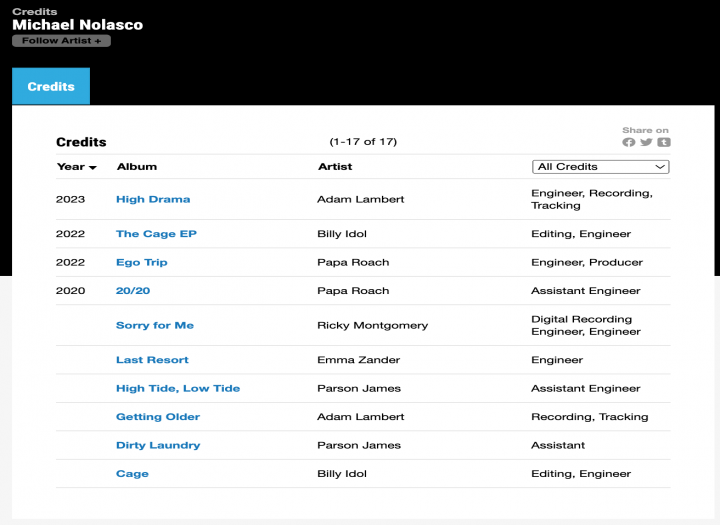Viewport: 720px width, 525px height.
Task: Select the Share on label
Action: pos(645,130)
